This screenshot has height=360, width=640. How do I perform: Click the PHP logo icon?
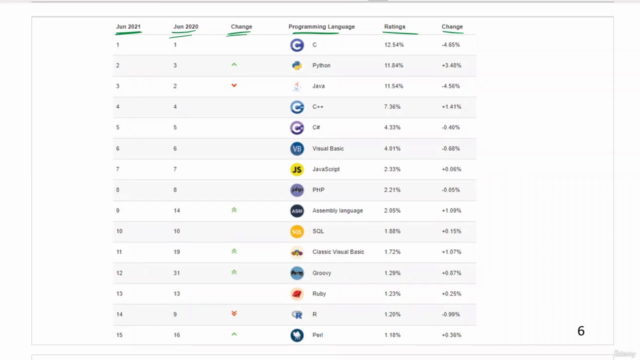point(297,190)
